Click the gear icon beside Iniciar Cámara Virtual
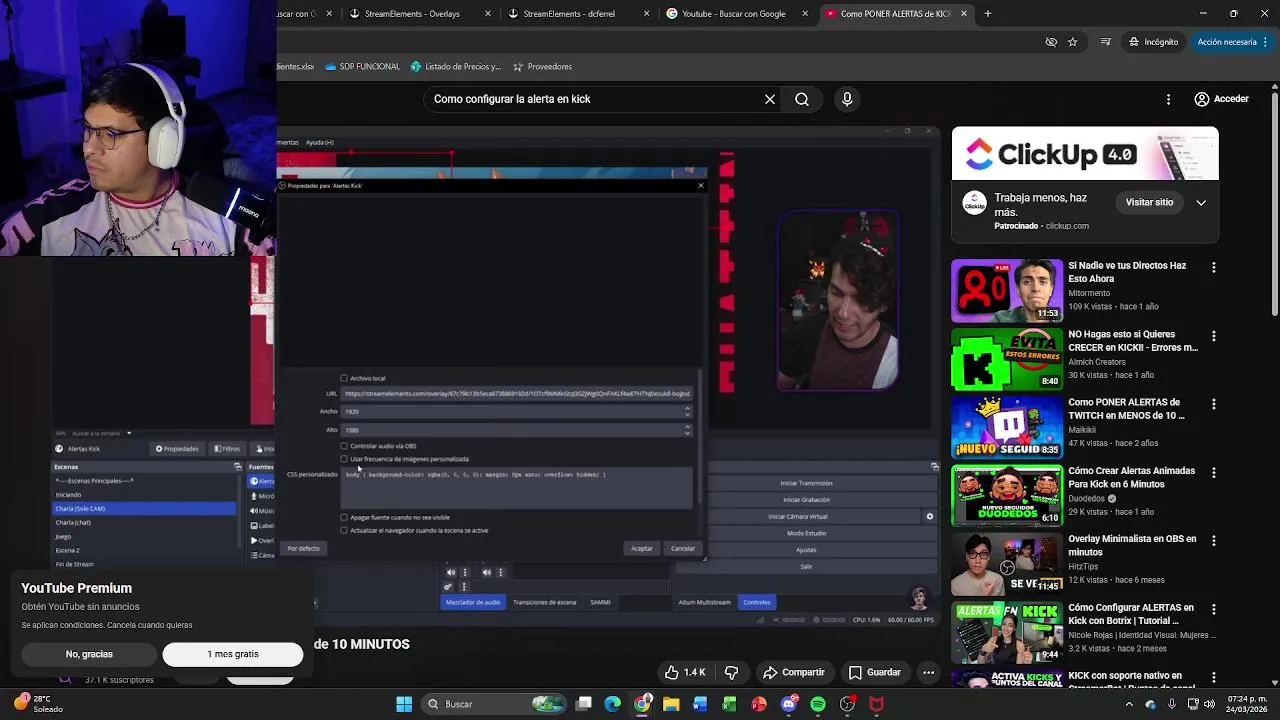The width and height of the screenshot is (1280, 720). coord(929,517)
